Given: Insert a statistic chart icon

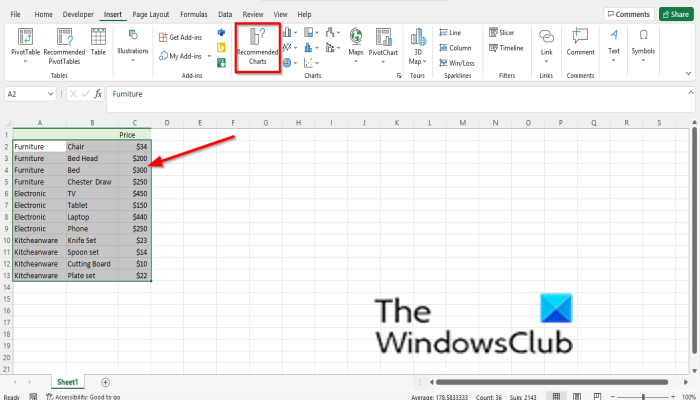Looking at the screenshot, I should click(308, 47).
